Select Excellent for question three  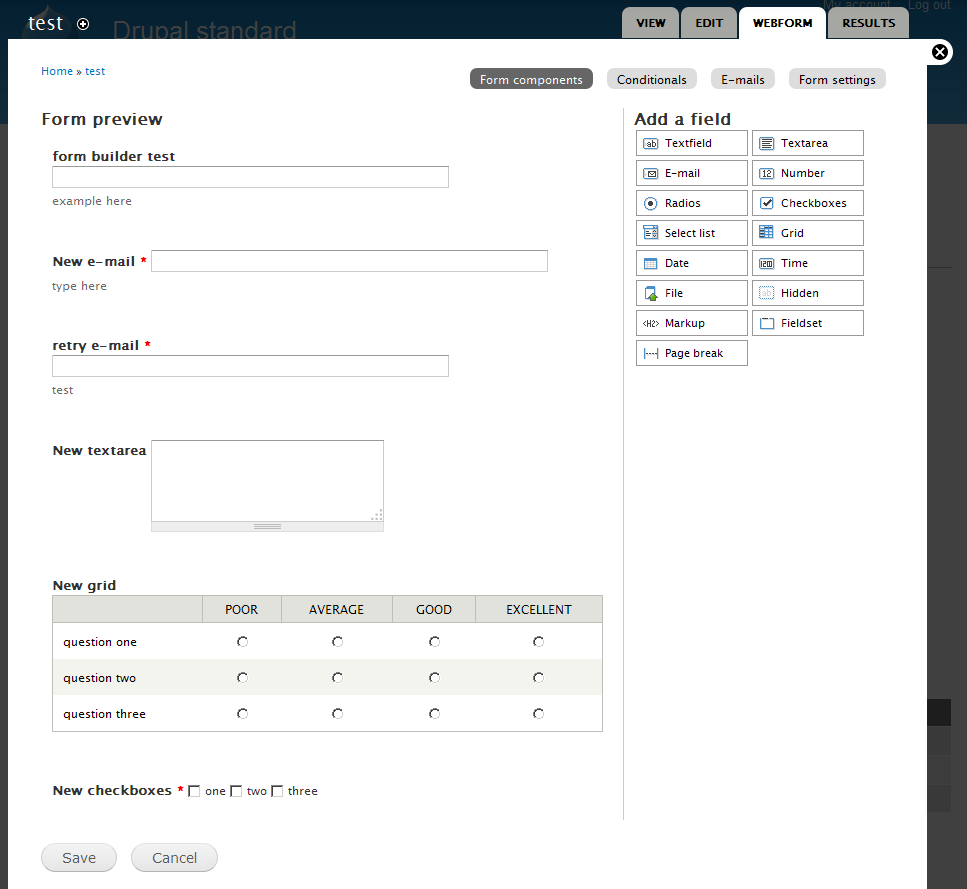[x=538, y=713]
